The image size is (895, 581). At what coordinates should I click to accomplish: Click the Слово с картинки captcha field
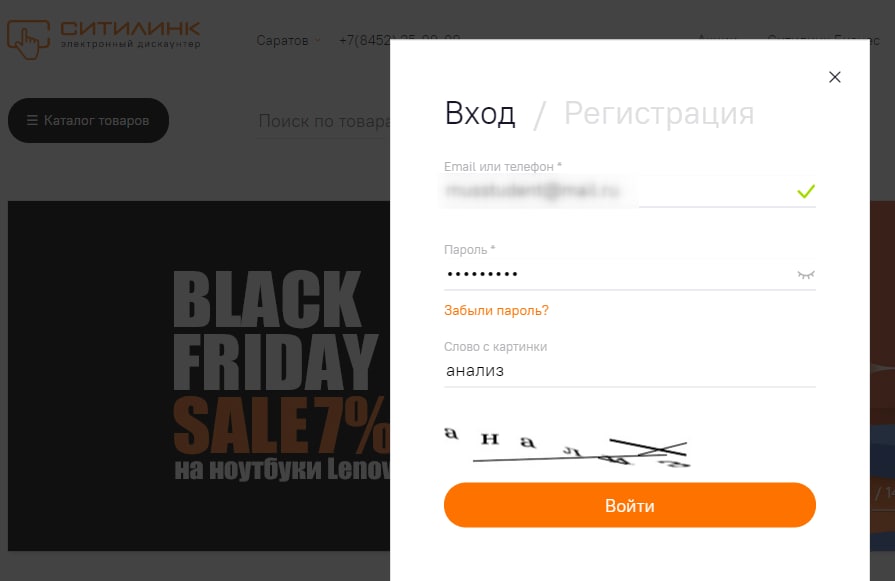point(630,371)
